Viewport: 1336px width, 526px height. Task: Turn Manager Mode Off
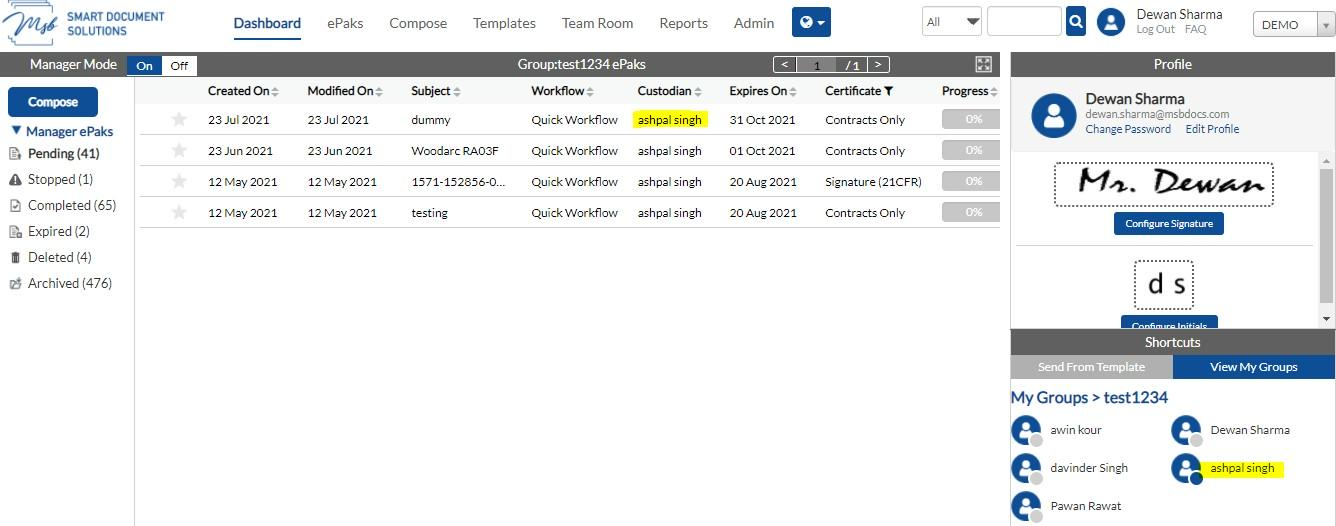point(179,66)
